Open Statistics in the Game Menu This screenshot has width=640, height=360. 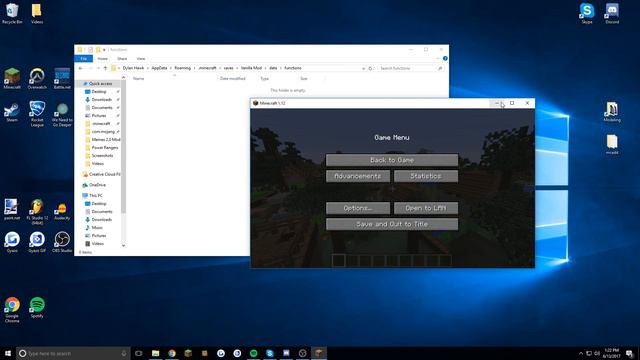426,176
